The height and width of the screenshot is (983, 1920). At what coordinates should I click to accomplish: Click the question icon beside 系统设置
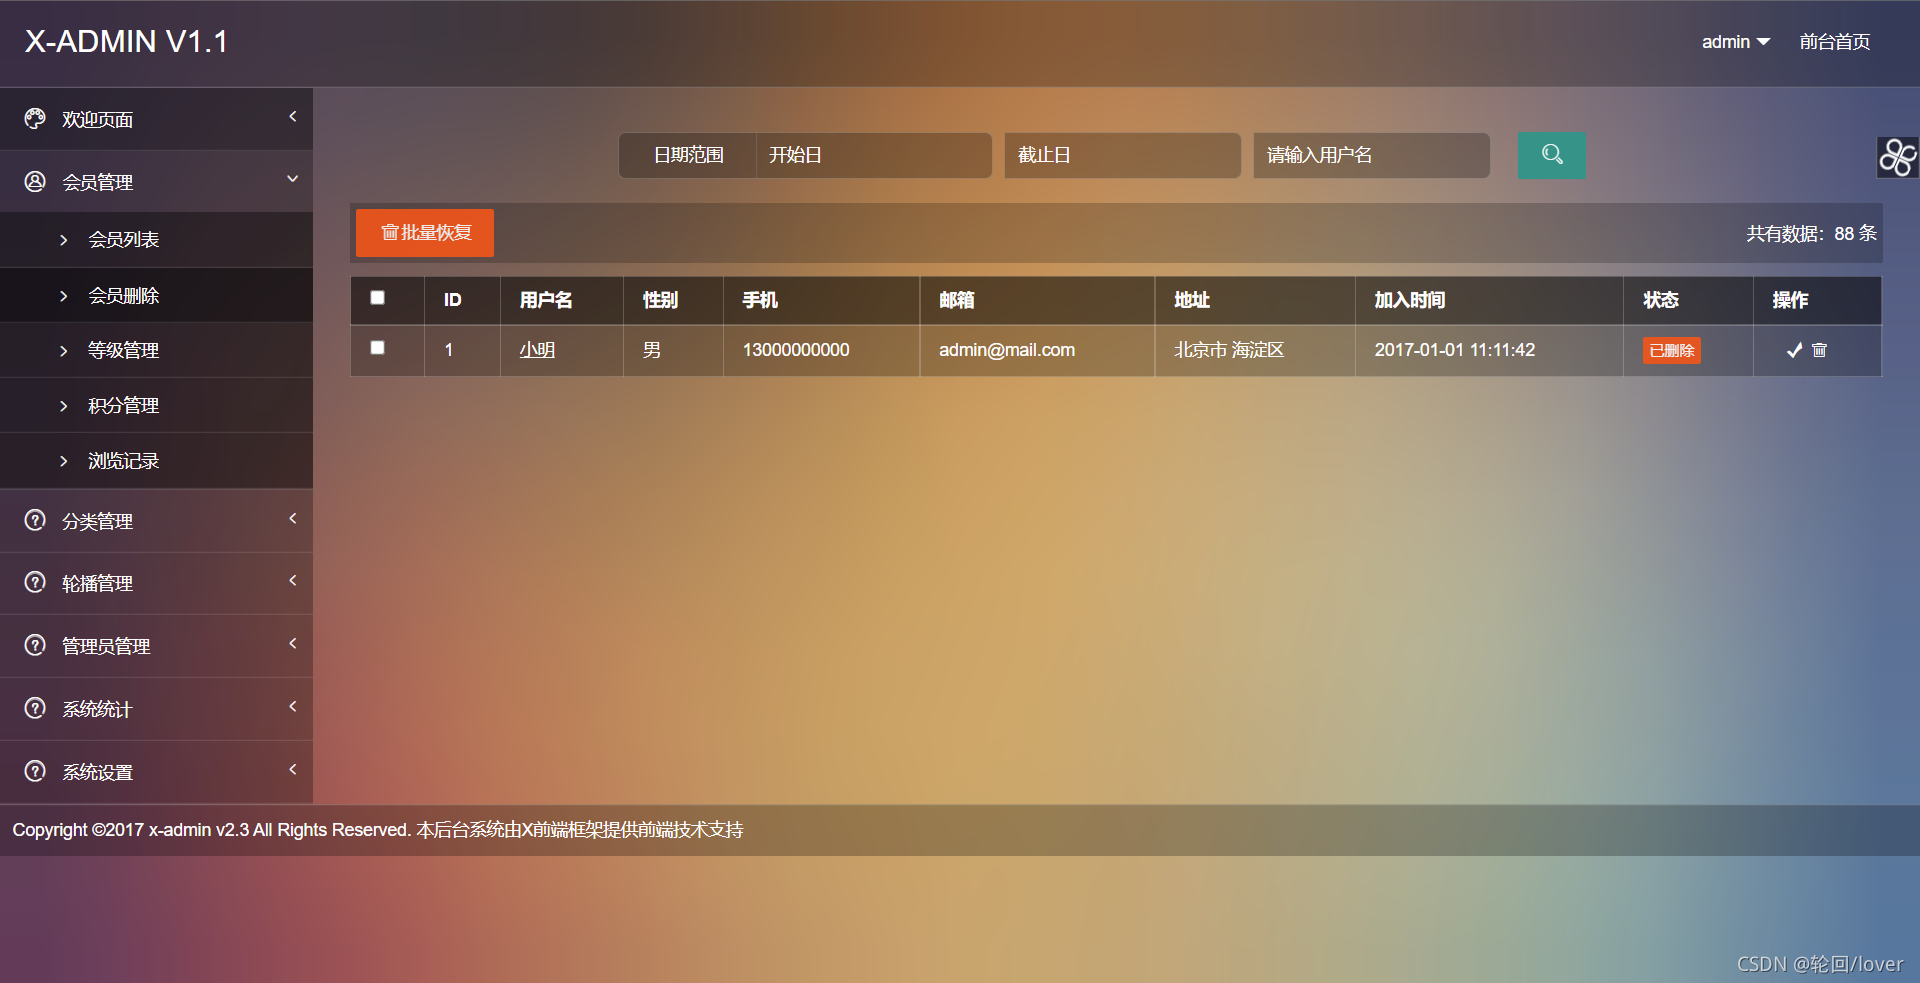coord(35,771)
